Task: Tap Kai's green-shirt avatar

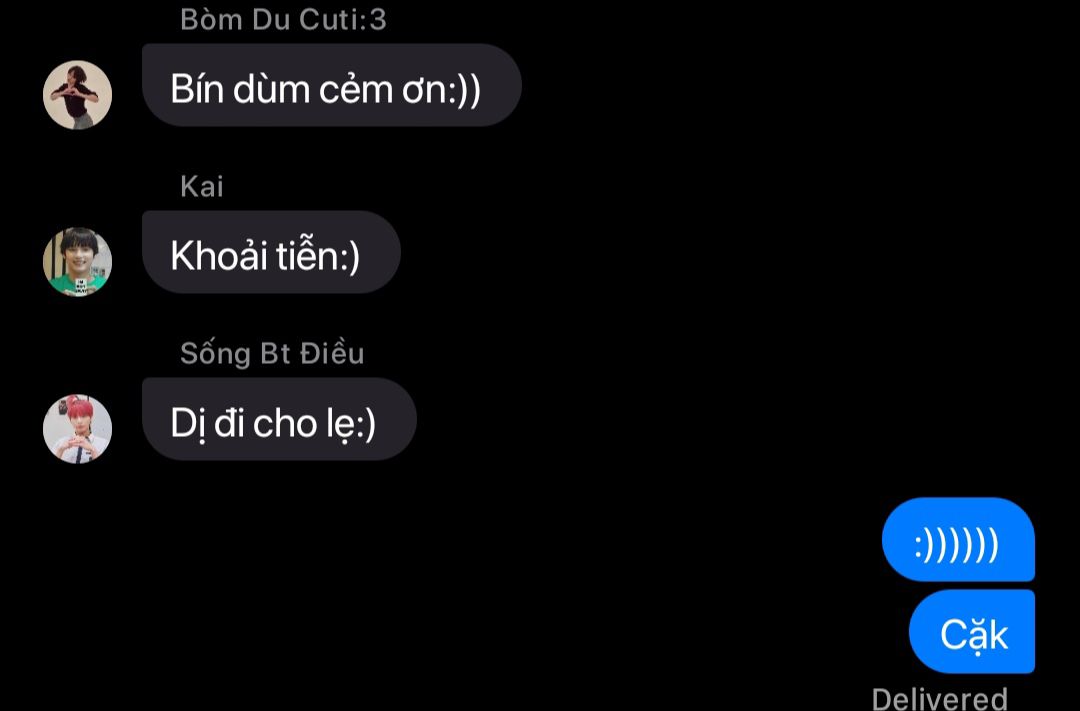Action: coord(77,262)
